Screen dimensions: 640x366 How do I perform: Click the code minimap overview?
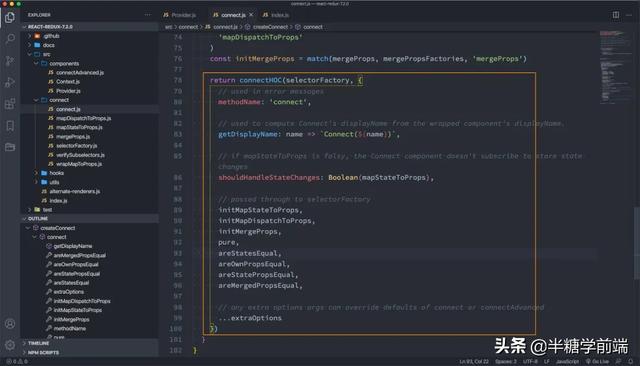click(x=616, y=67)
